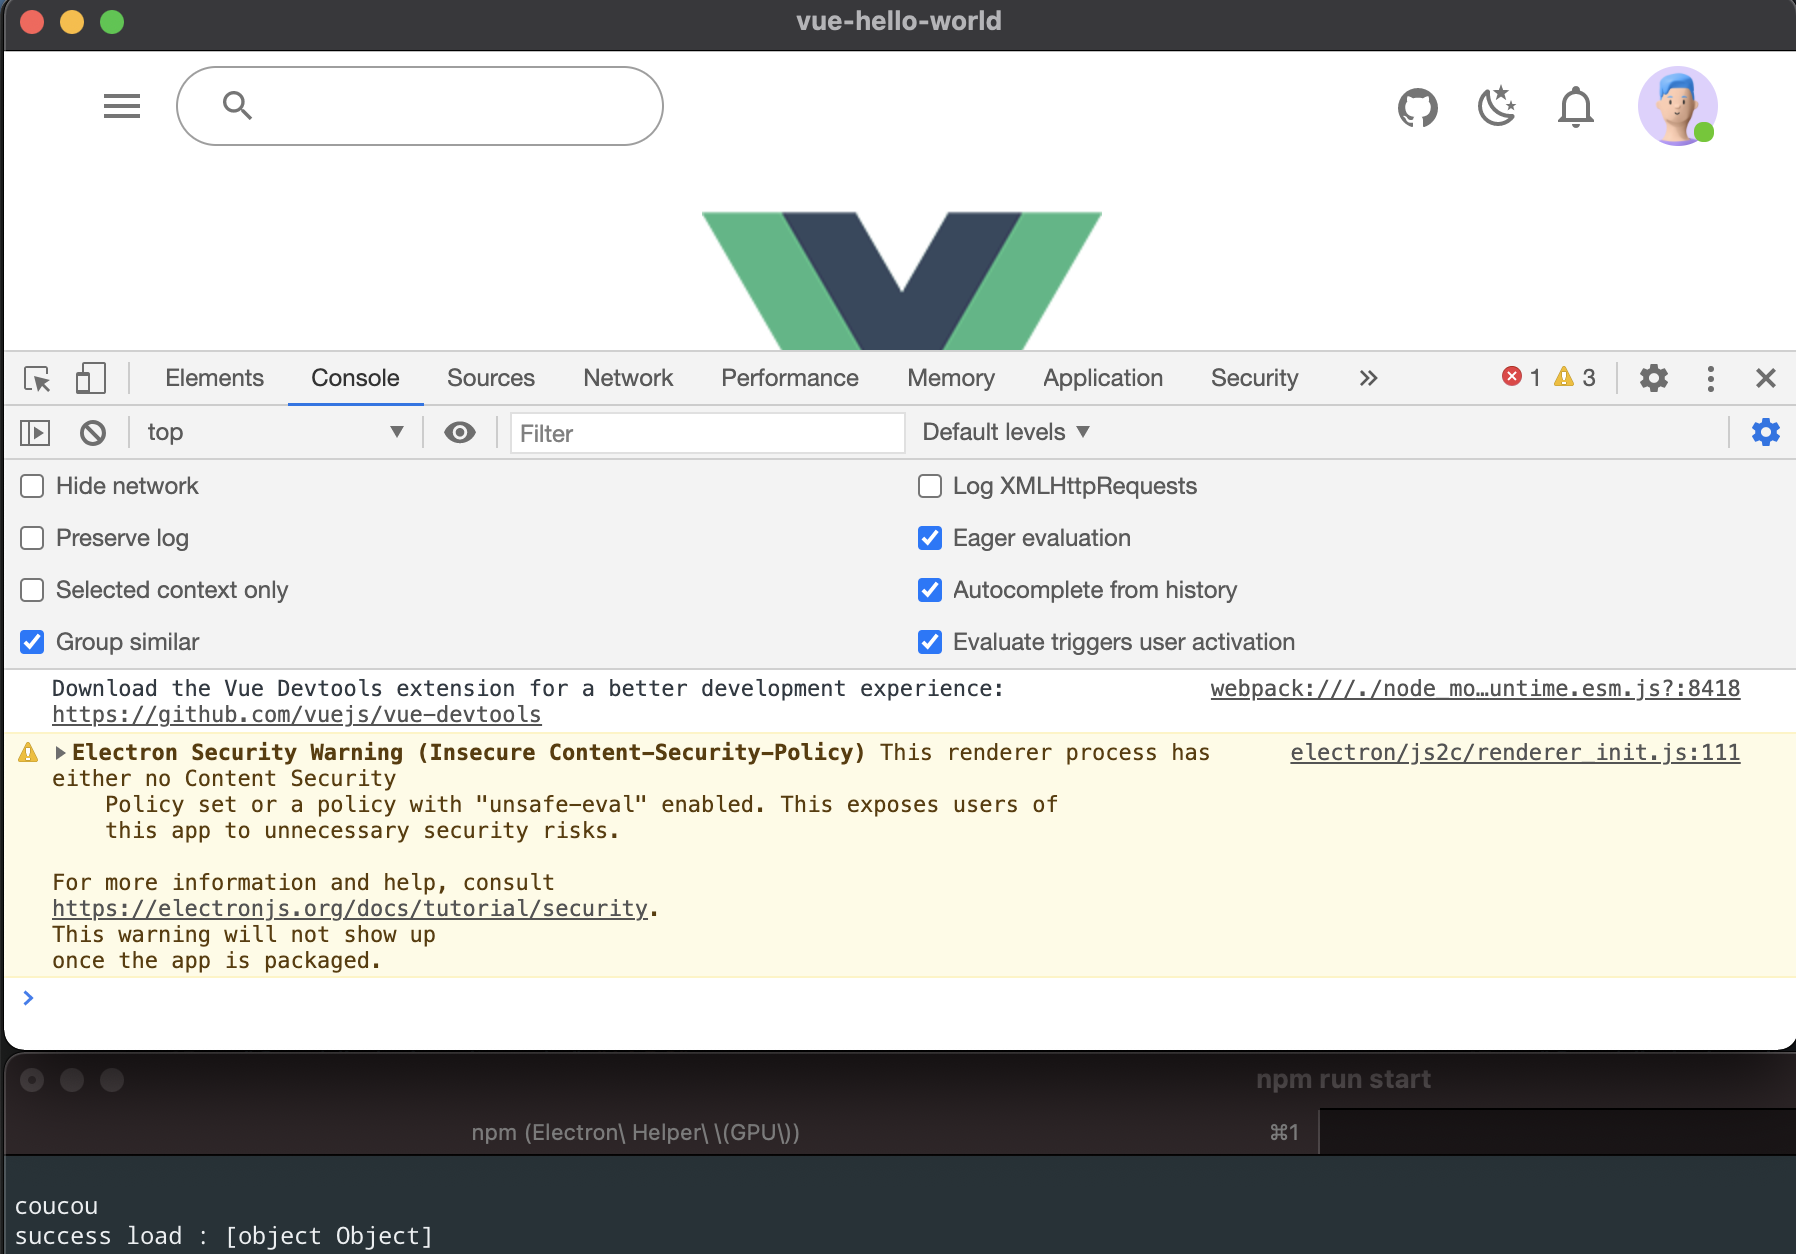Click the search magnifier icon
The image size is (1796, 1254).
pyautogui.click(x=237, y=105)
